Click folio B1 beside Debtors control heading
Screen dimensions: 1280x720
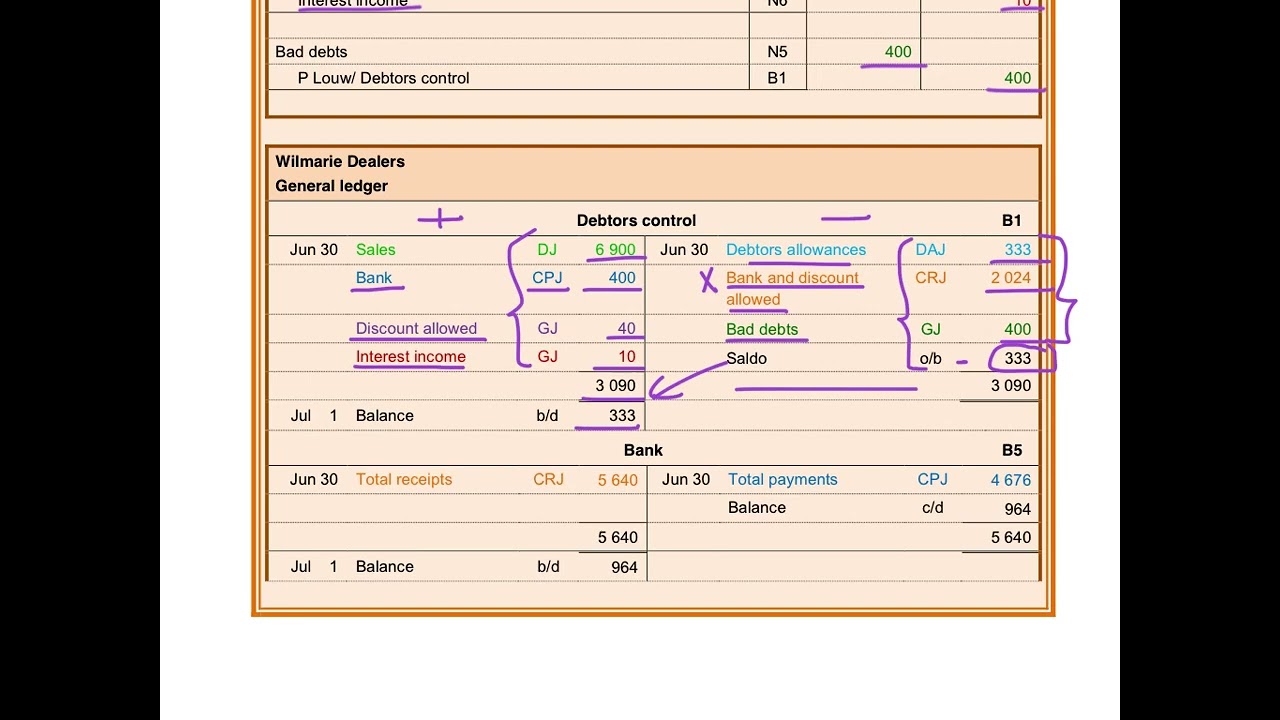click(x=1012, y=220)
